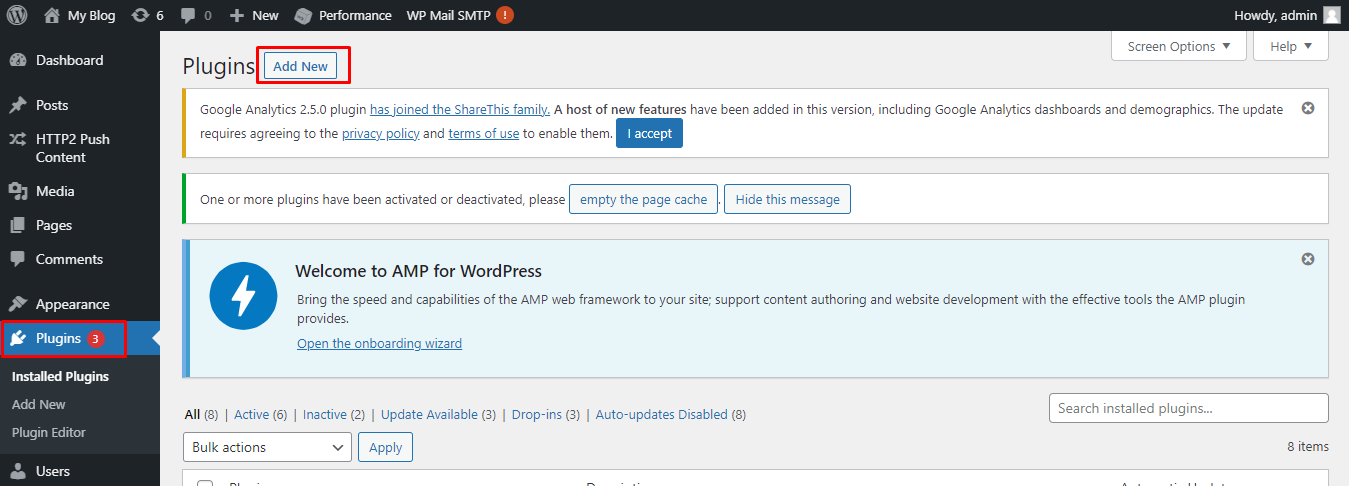Image resolution: width=1349 pixels, height=486 pixels.
Task: Click 'Welcome to AMP for WordPress' heading
Action: click(418, 271)
